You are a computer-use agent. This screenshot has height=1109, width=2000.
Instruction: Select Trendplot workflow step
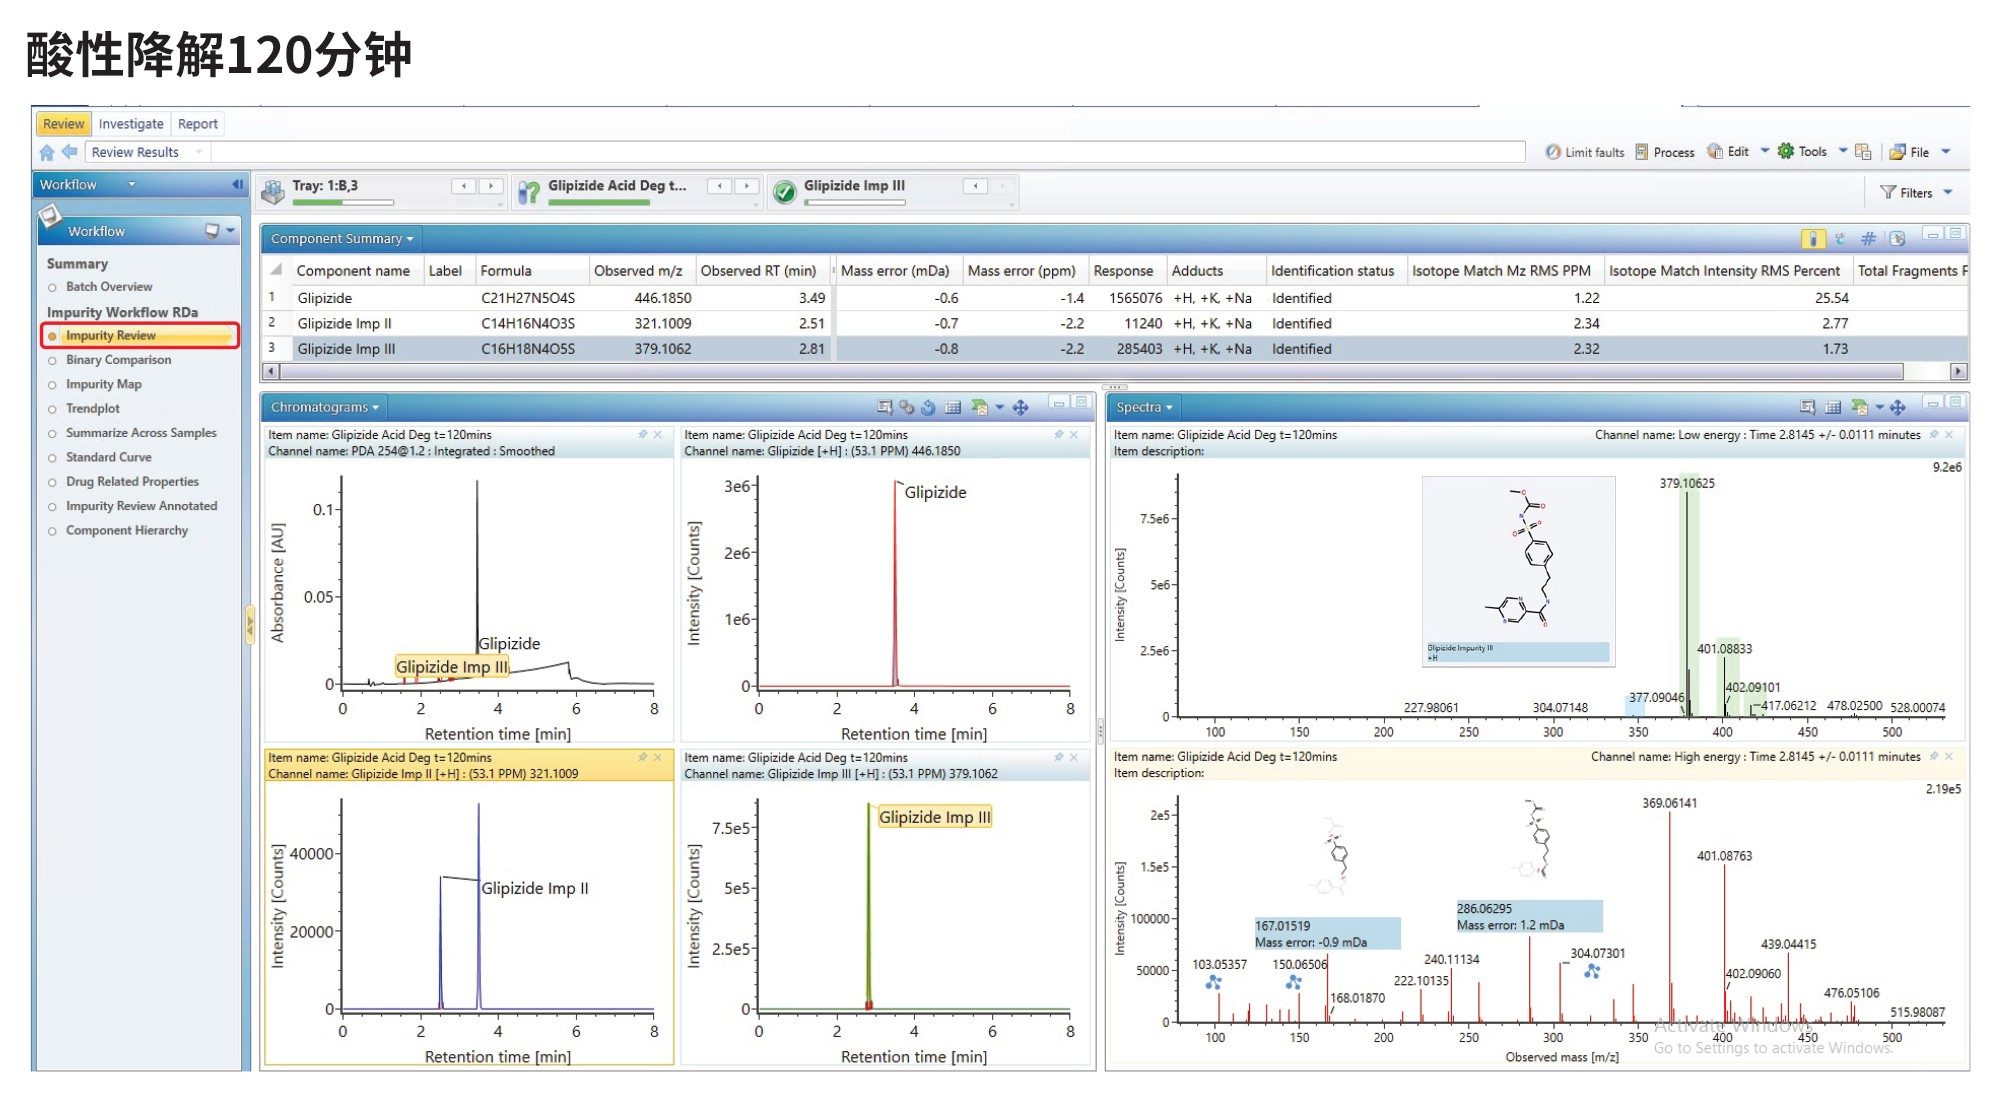(x=92, y=408)
